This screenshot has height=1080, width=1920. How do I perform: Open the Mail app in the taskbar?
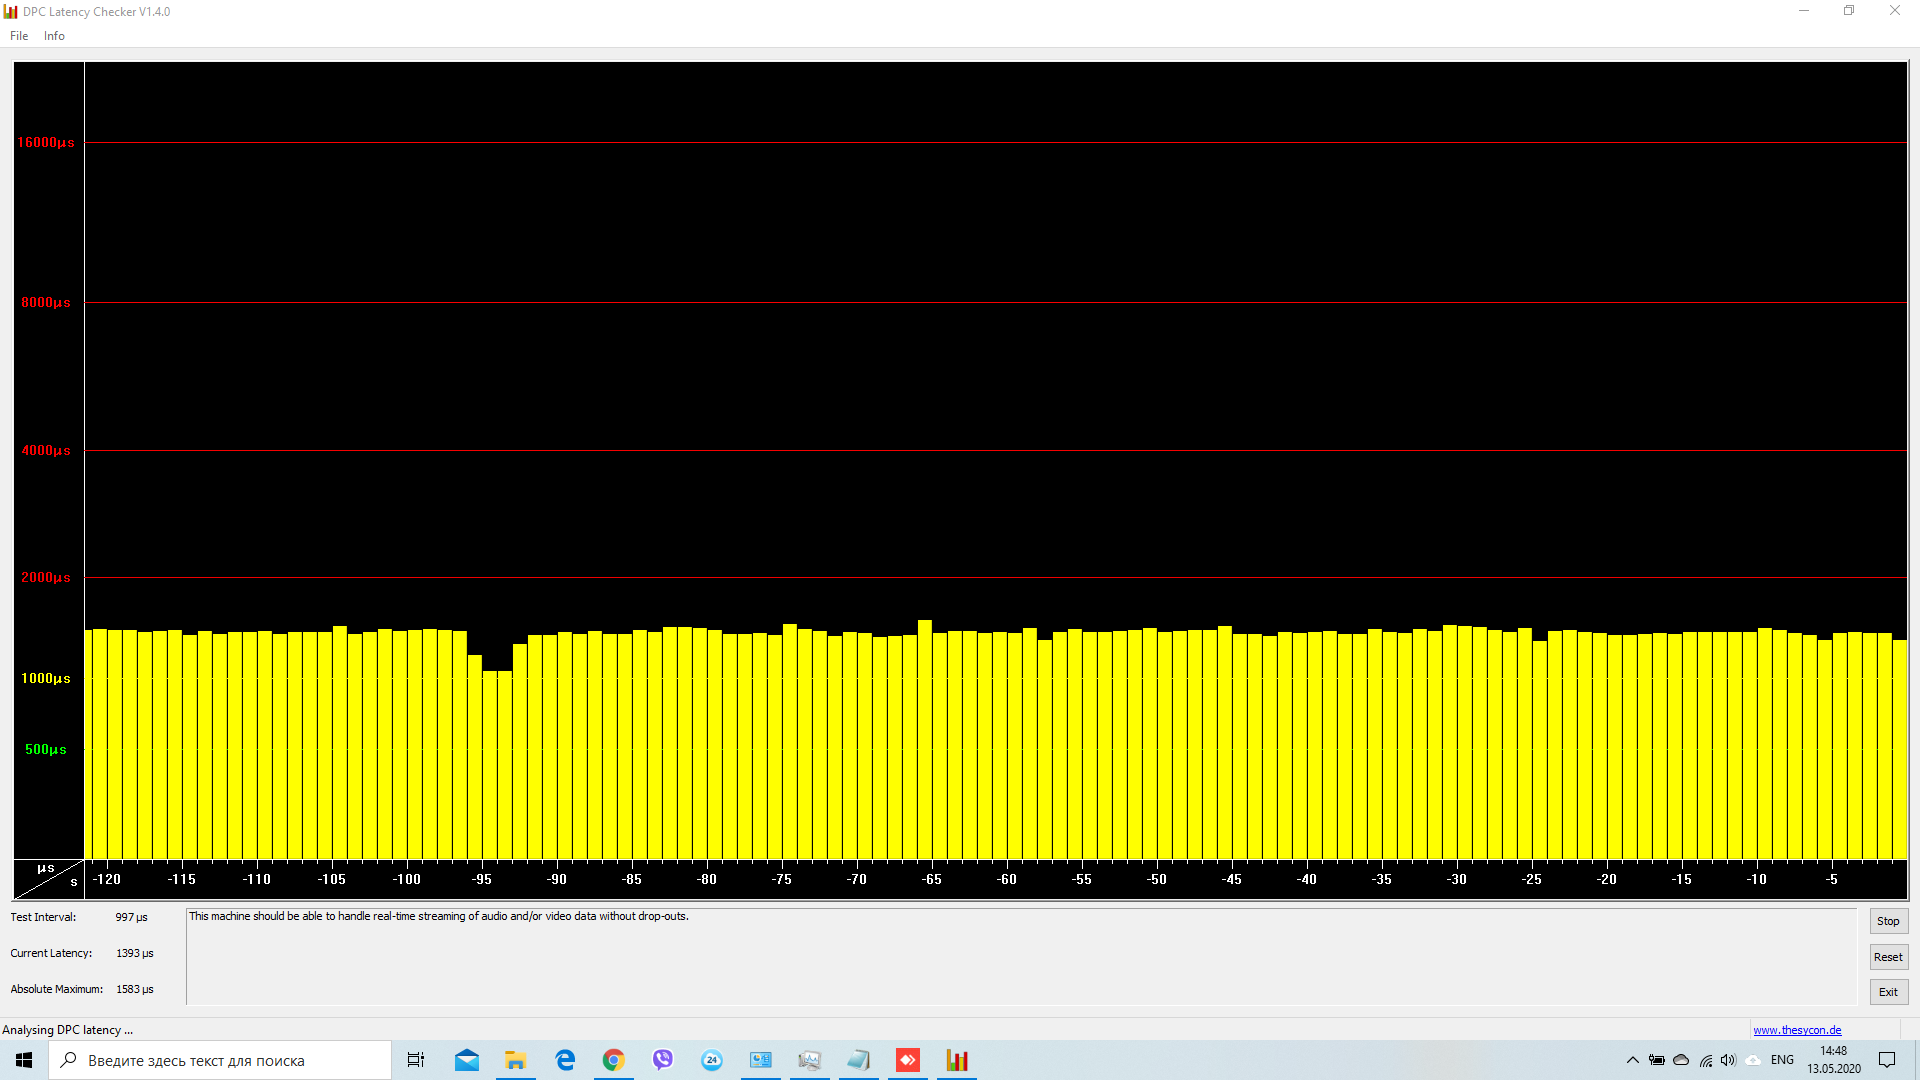[466, 1060]
